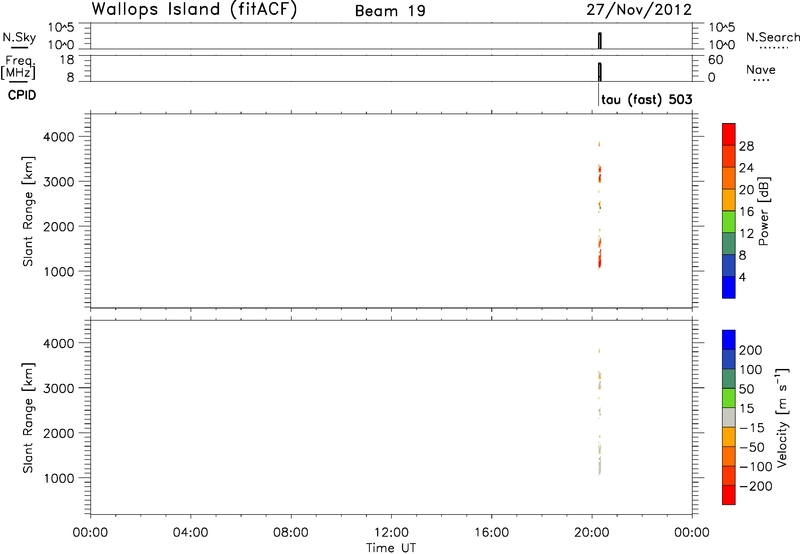Click the red echo cluster near 1000 km in Power panel
The width and height of the screenshot is (800, 554).
(600, 259)
